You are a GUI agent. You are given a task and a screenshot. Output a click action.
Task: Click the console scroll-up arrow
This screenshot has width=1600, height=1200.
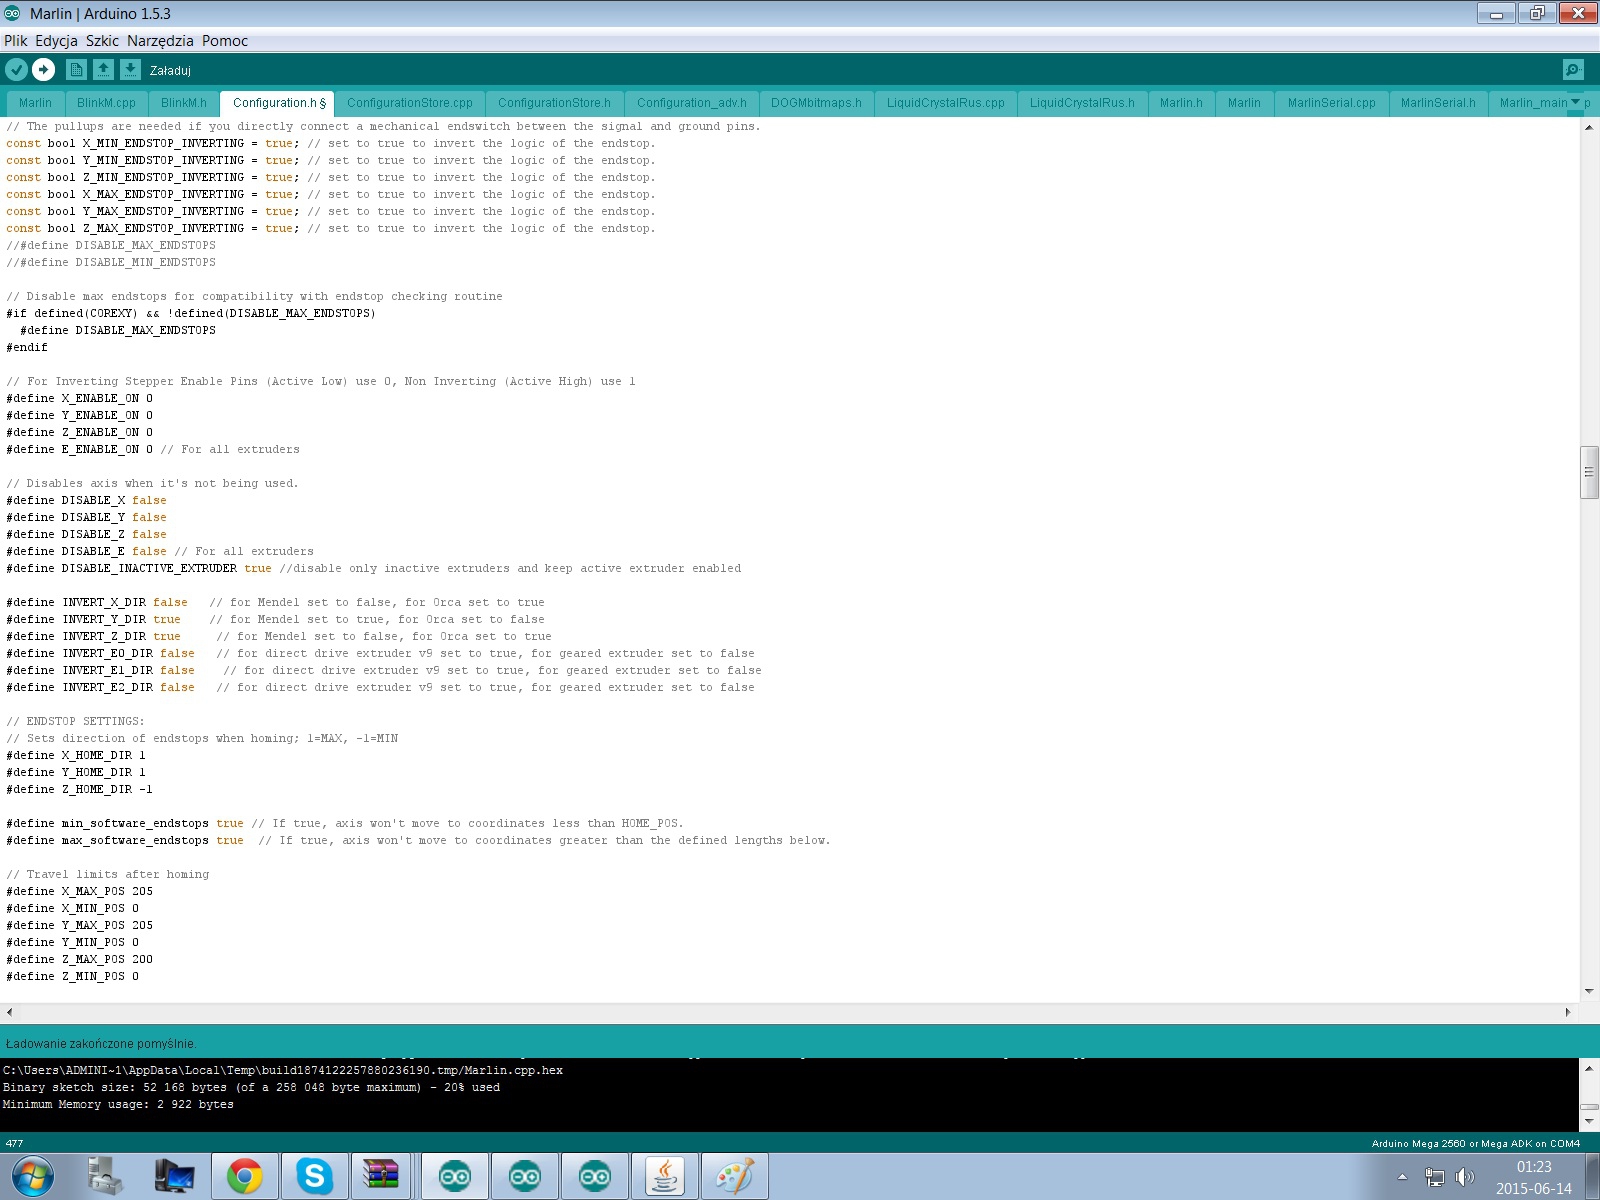pos(1589,1069)
